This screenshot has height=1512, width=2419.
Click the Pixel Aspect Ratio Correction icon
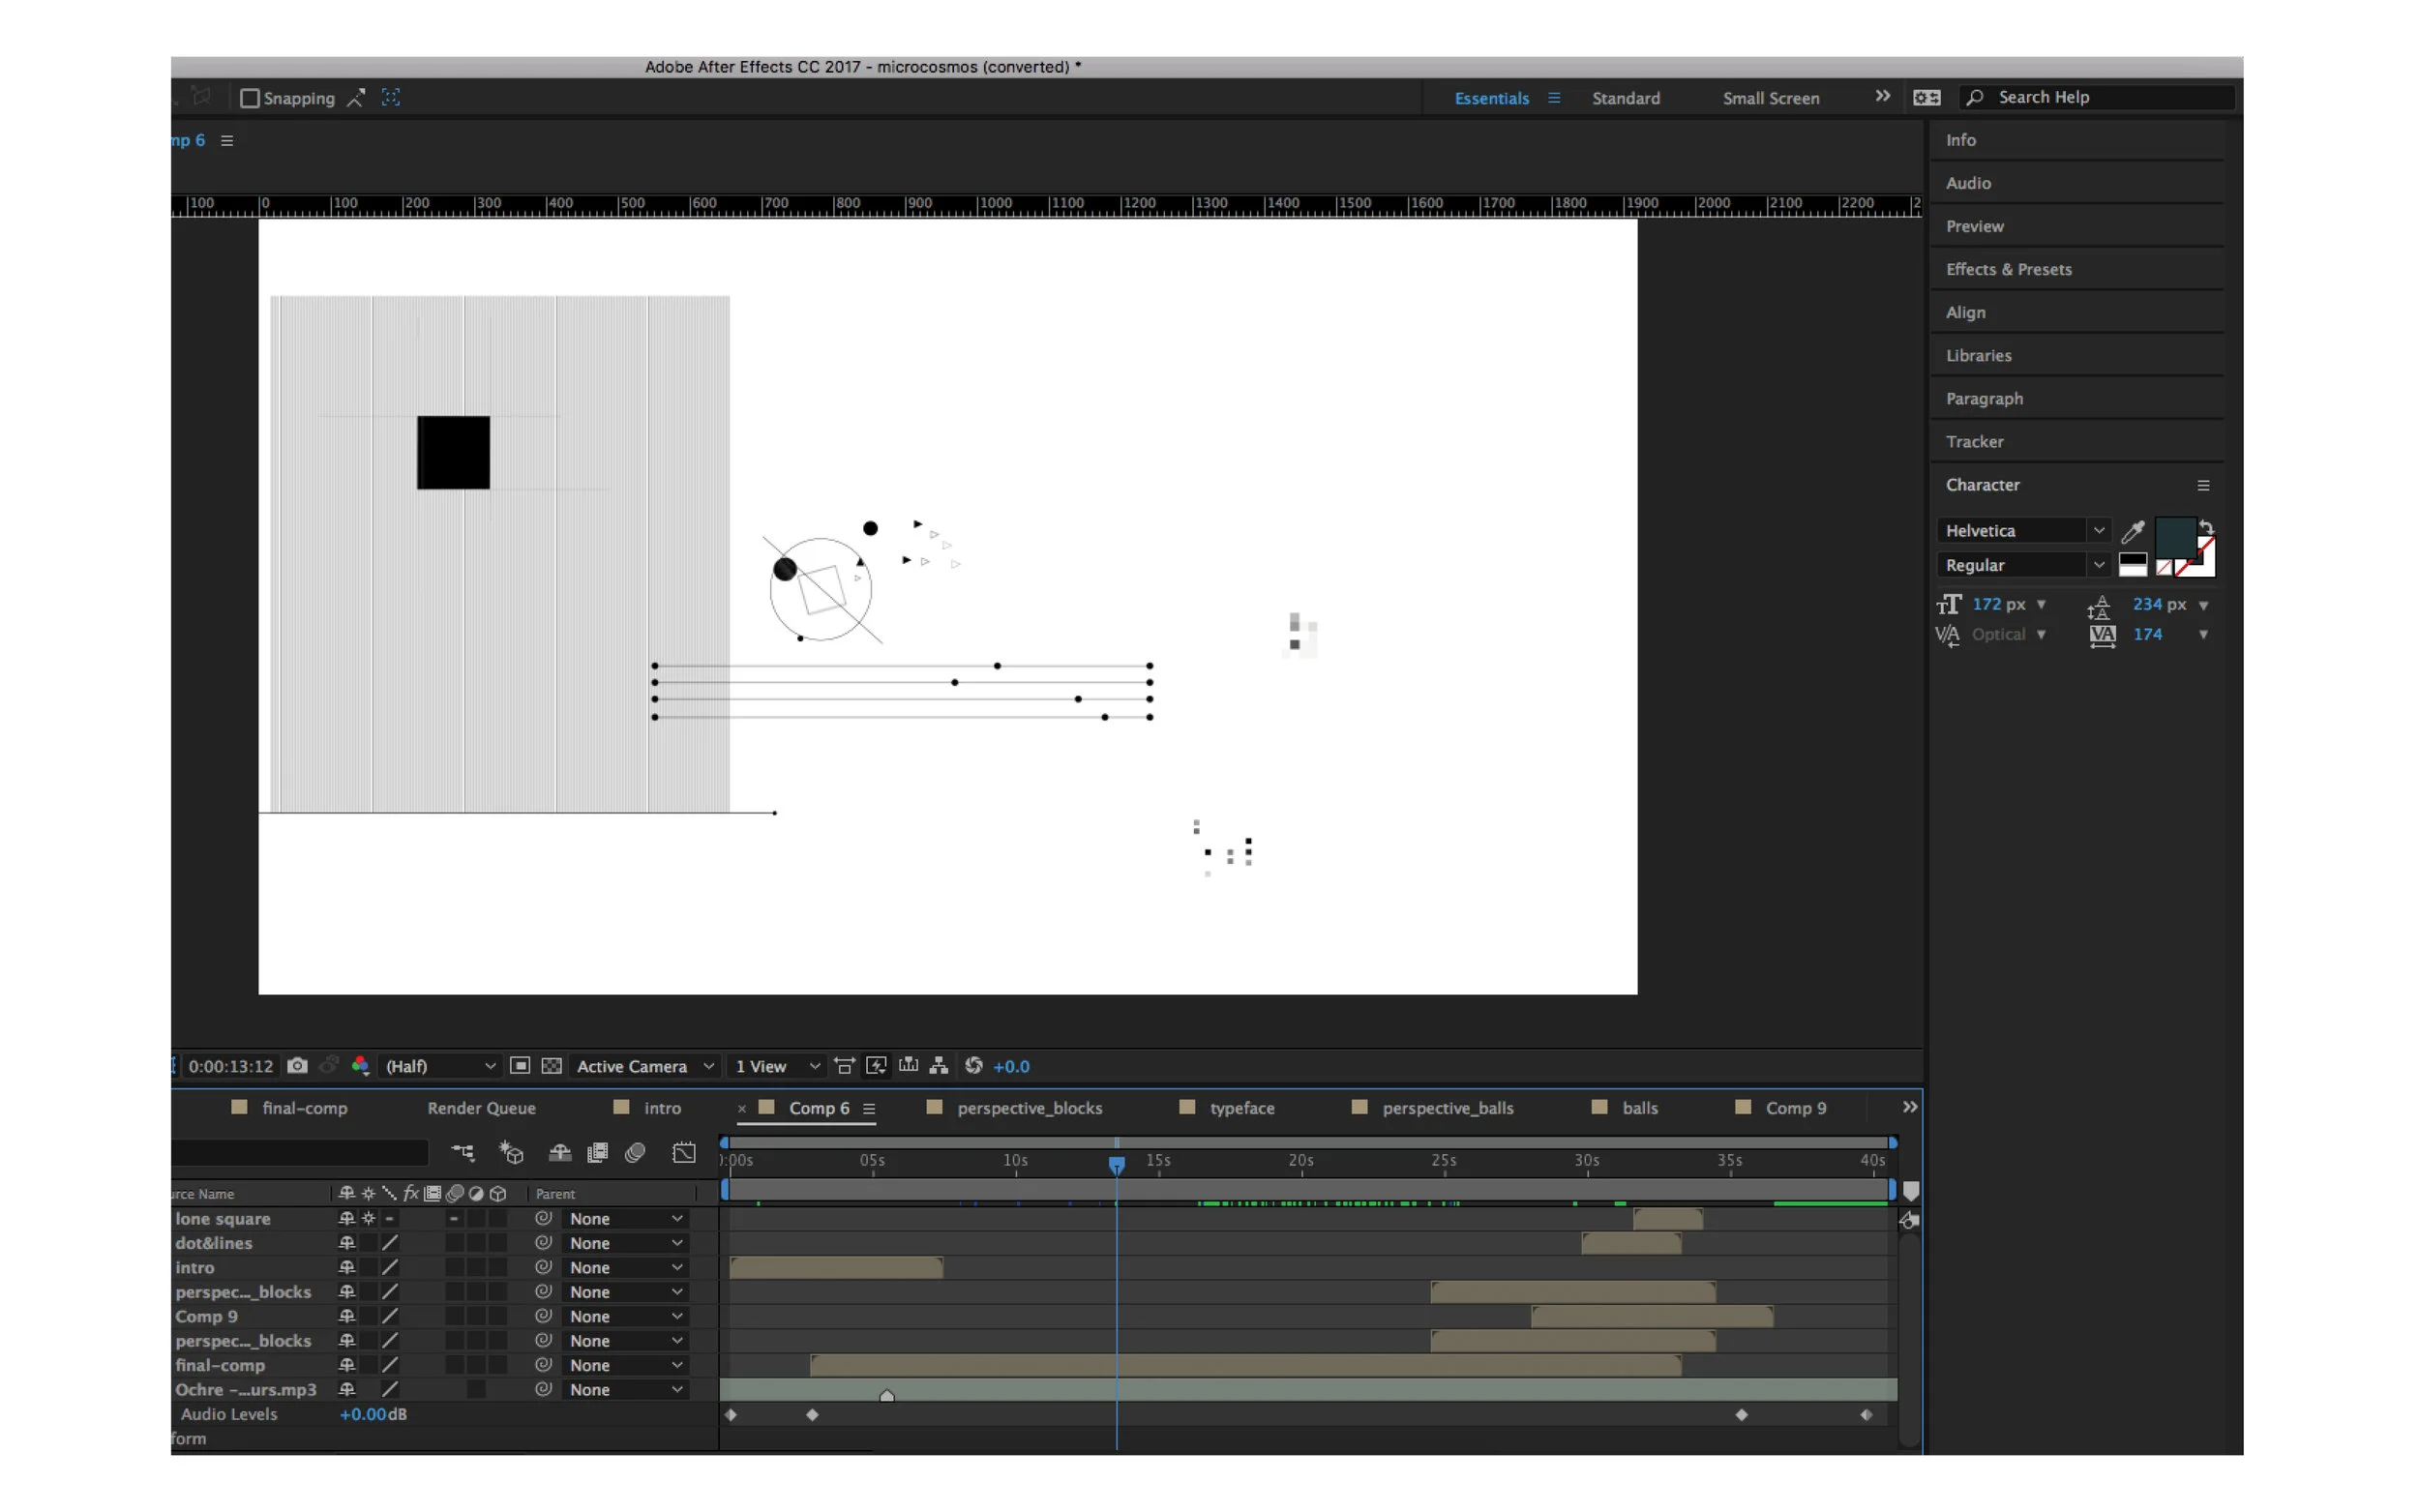pos(844,1066)
